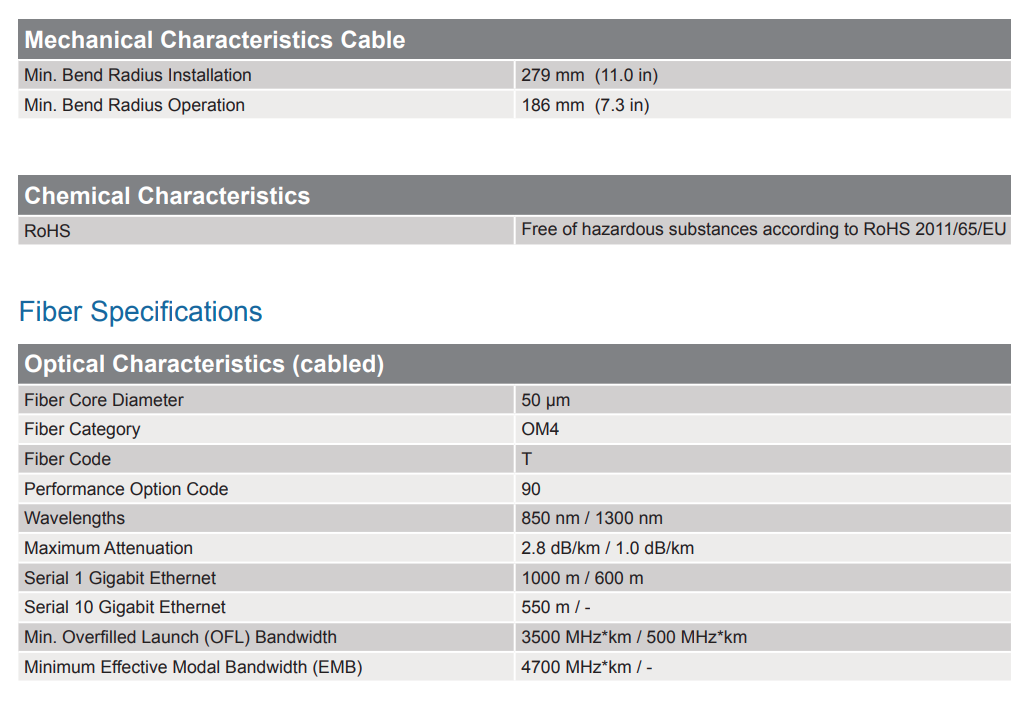
Task: Select the RoHS row label
Action: point(47,231)
